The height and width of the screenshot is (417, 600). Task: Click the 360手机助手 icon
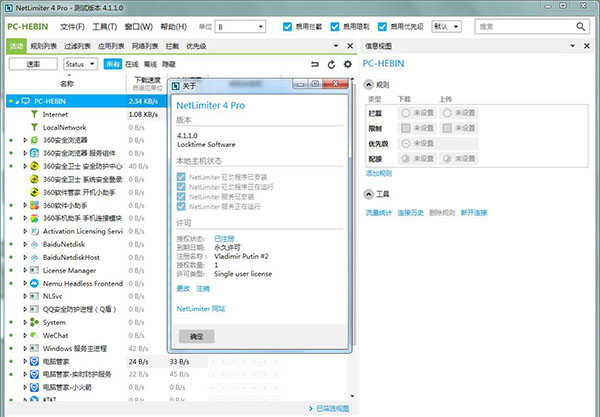(34, 218)
